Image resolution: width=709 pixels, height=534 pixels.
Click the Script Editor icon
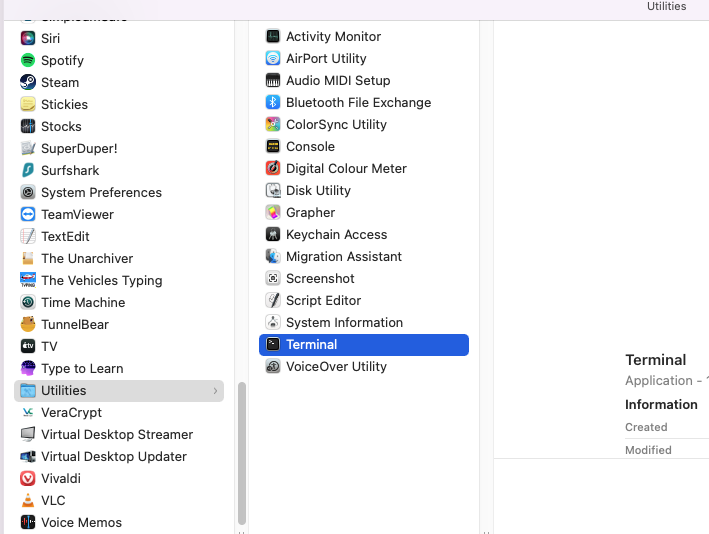click(x=273, y=300)
